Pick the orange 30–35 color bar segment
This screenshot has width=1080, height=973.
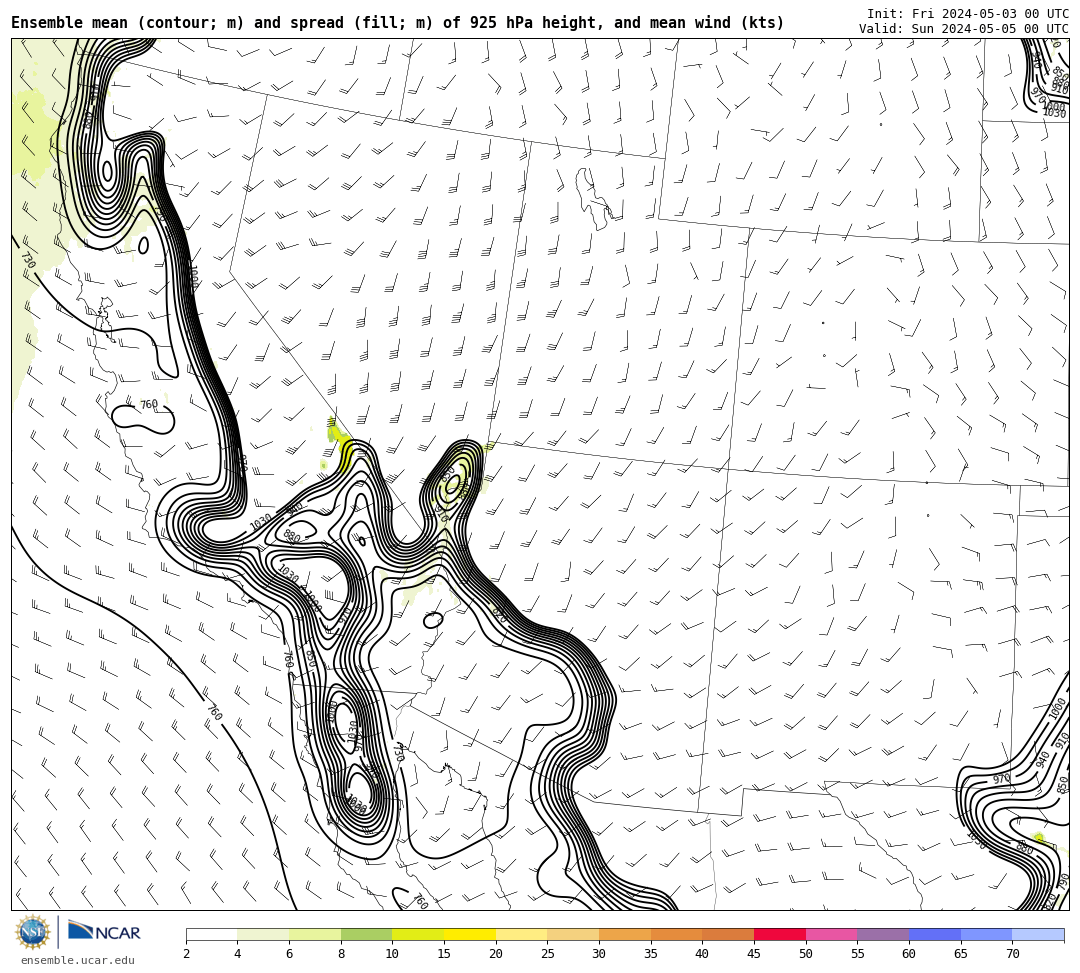[x=625, y=934]
